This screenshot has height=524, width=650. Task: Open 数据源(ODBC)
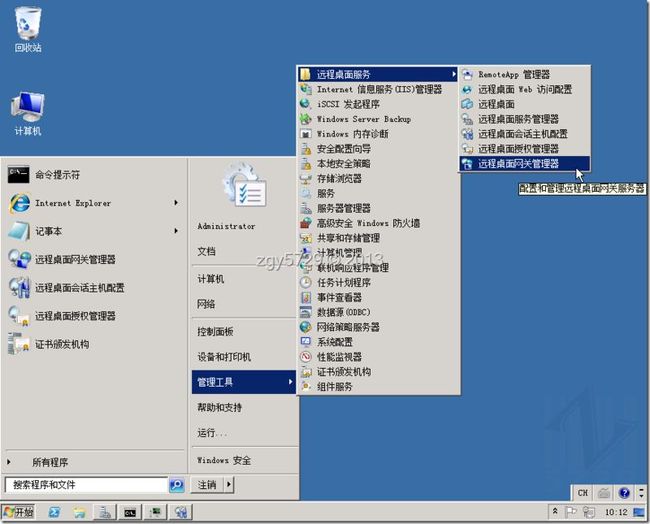coord(378,312)
